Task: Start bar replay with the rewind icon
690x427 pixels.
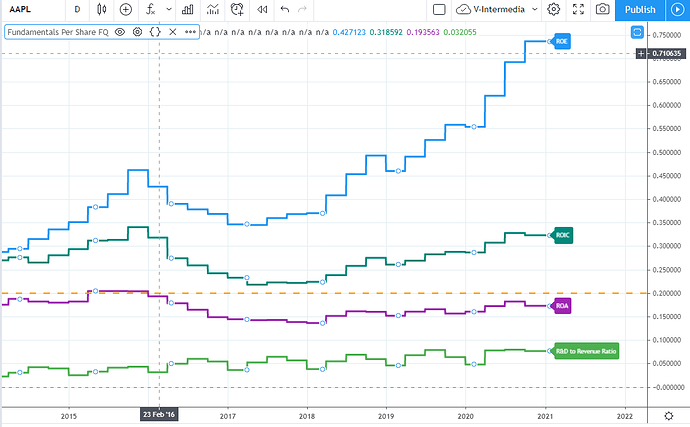Action: click(262, 10)
